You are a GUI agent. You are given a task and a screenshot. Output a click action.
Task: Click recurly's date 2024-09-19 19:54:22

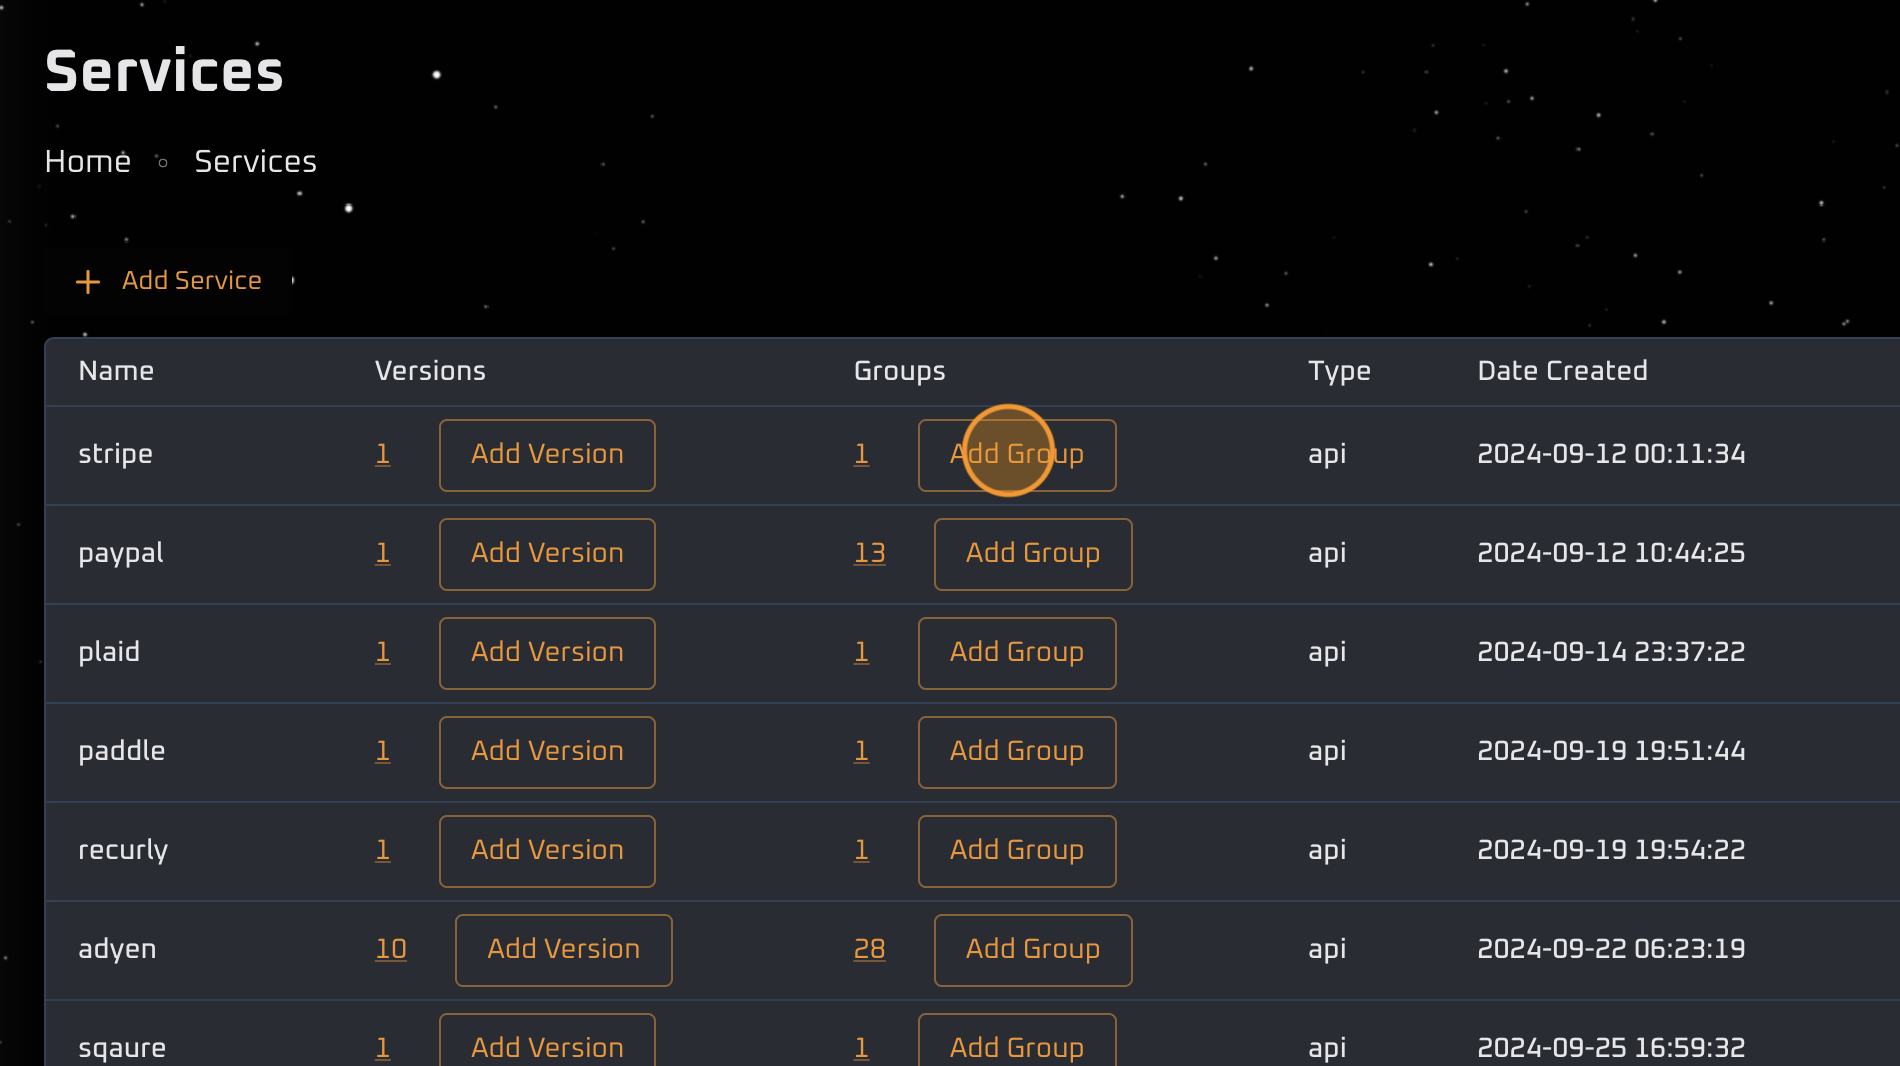[1611, 850]
